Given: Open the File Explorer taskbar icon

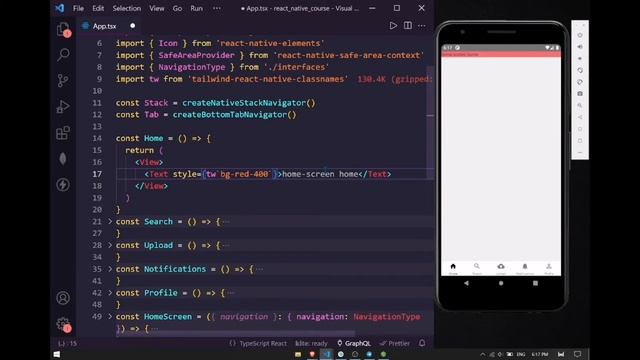Looking at the screenshot, I should tap(298, 354).
